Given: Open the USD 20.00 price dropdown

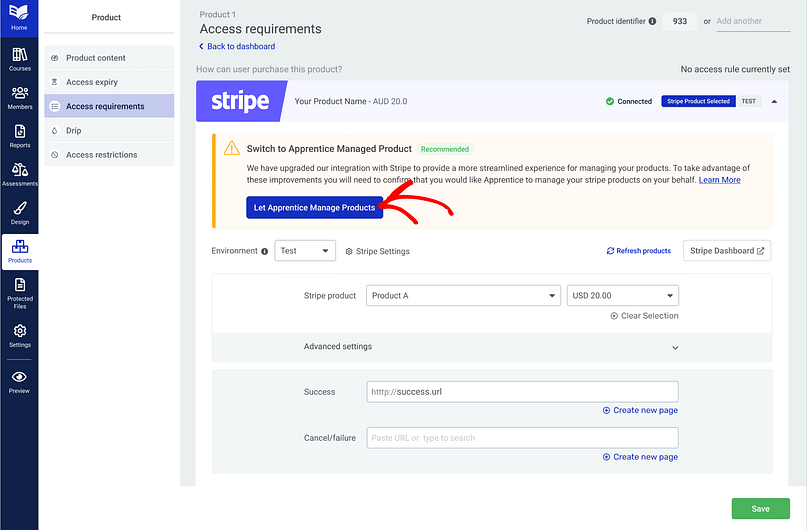Looking at the screenshot, I should pyautogui.click(x=623, y=296).
